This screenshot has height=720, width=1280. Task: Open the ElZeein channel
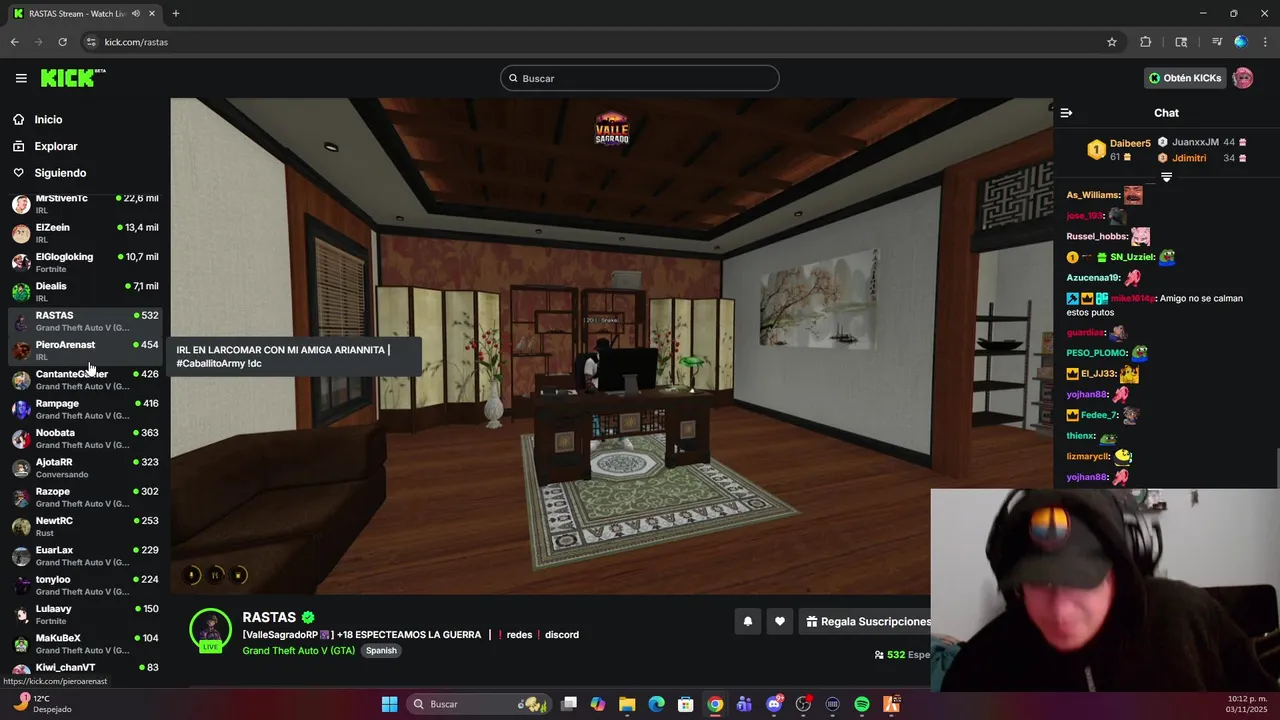pos(85,233)
